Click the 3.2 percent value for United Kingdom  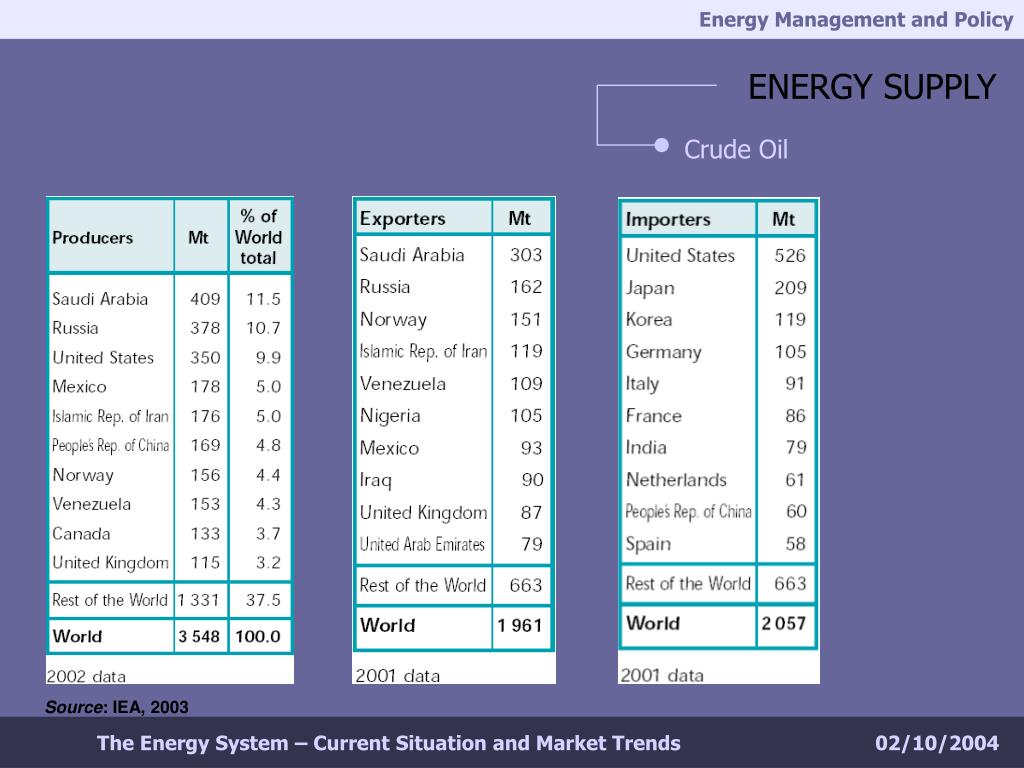click(x=268, y=562)
